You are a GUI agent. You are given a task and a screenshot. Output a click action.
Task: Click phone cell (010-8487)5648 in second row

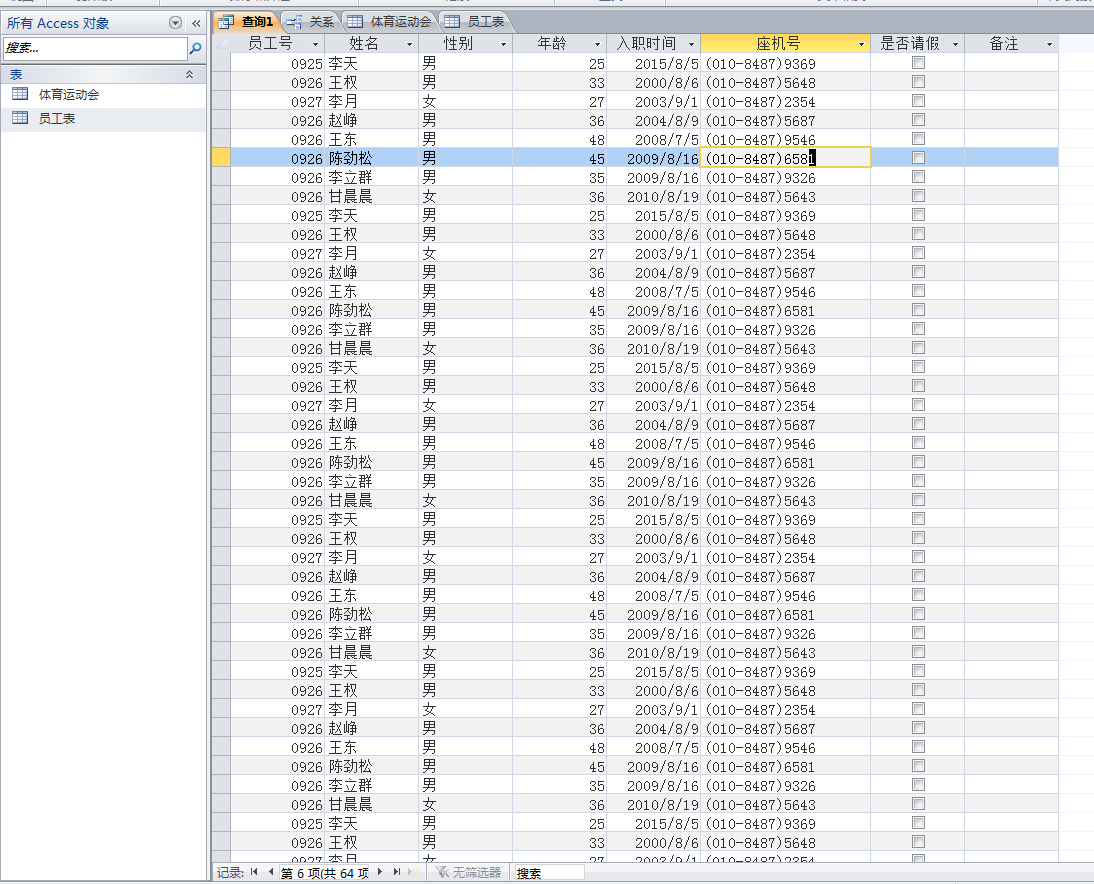pos(786,82)
